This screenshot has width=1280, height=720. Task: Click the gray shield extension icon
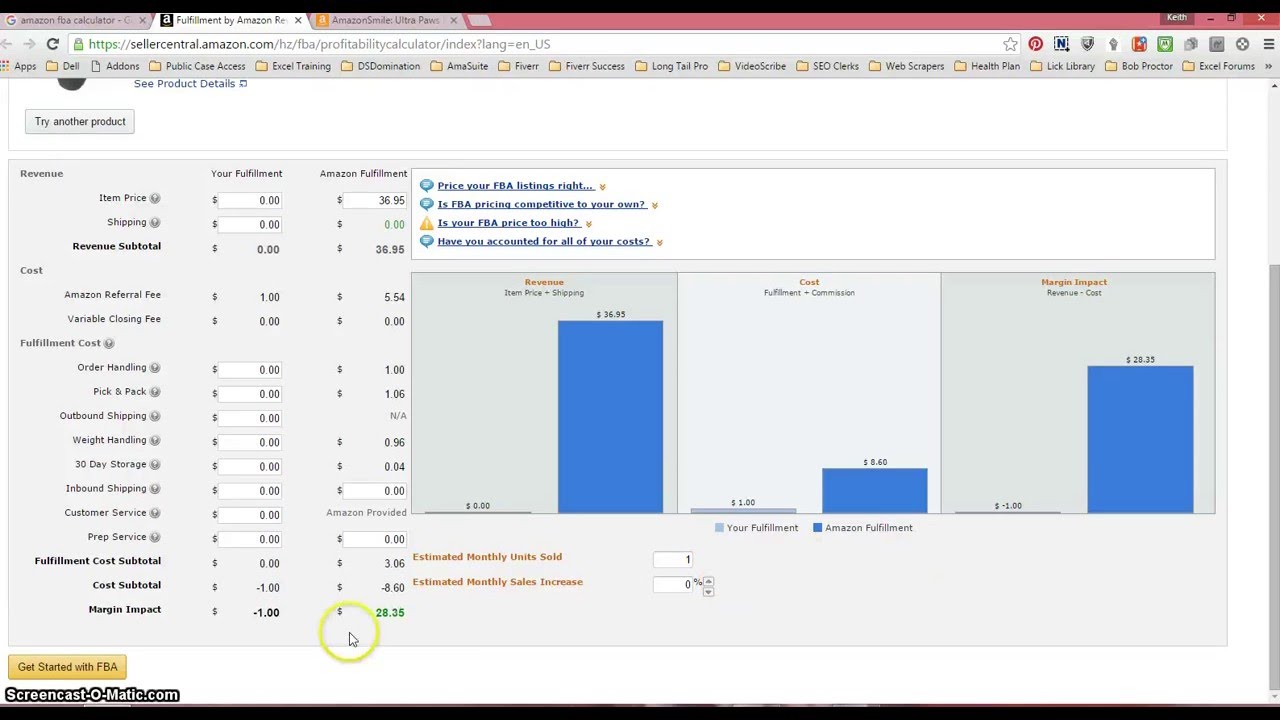point(1087,44)
